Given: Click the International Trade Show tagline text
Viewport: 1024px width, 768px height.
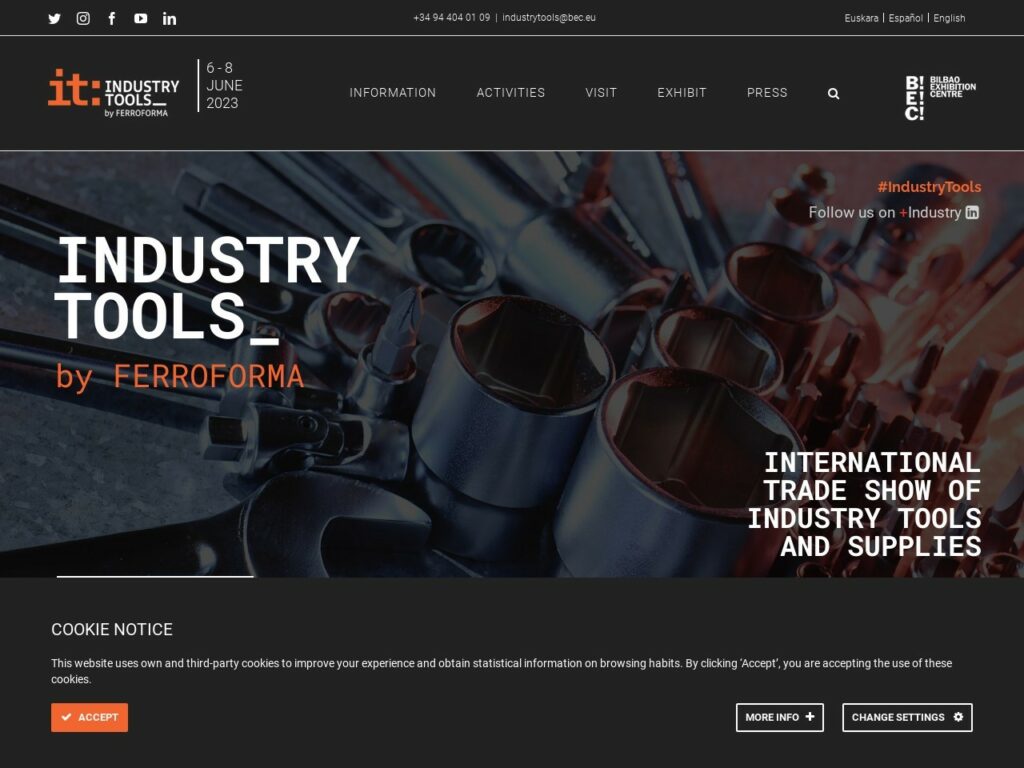Looking at the screenshot, I should click(864, 504).
